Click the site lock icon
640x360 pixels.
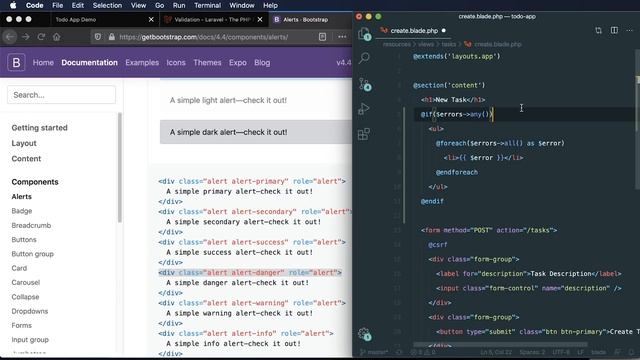point(111,37)
